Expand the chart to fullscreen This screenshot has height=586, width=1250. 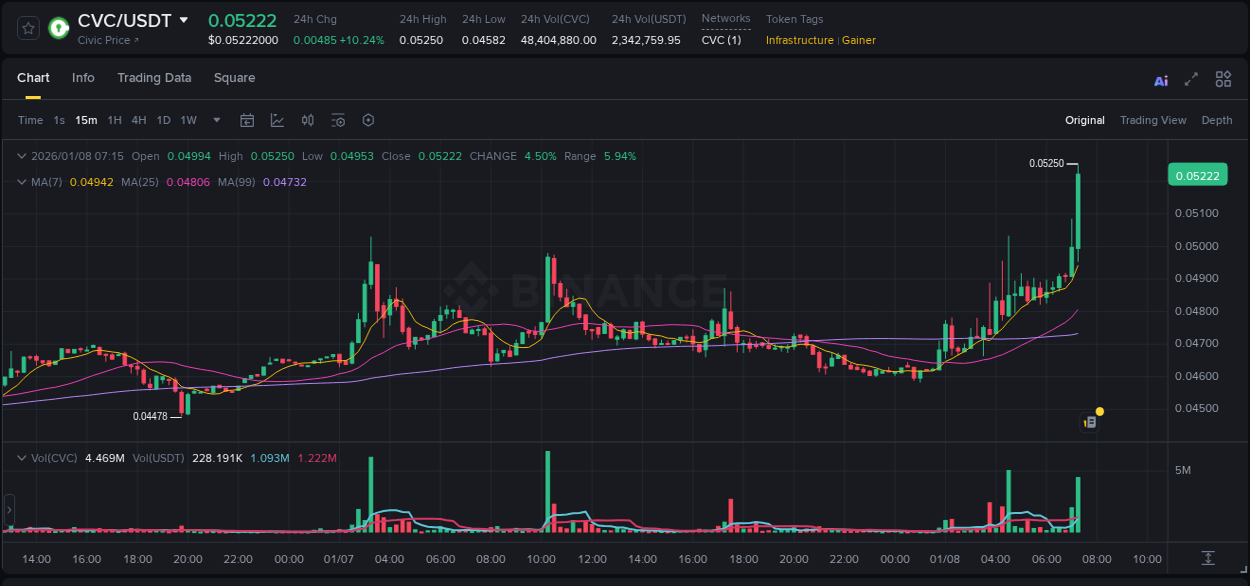(1191, 79)
